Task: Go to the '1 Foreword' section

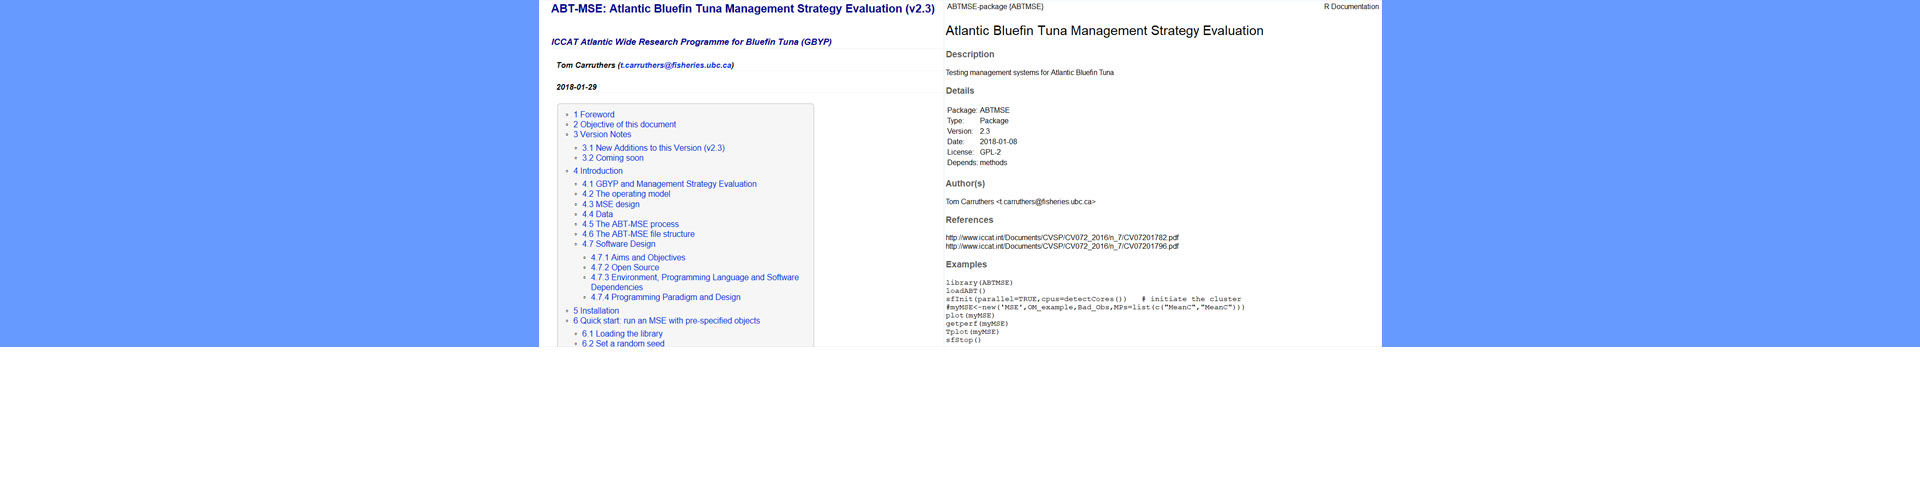Action: click(594, 115)
